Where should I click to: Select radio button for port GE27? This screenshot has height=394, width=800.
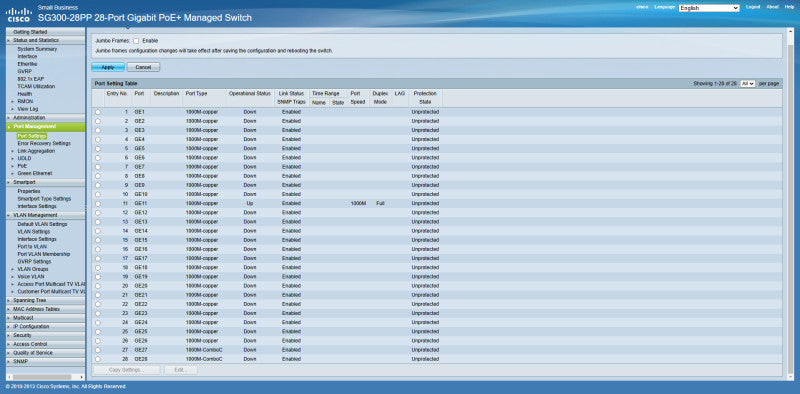tap(97, 350)
